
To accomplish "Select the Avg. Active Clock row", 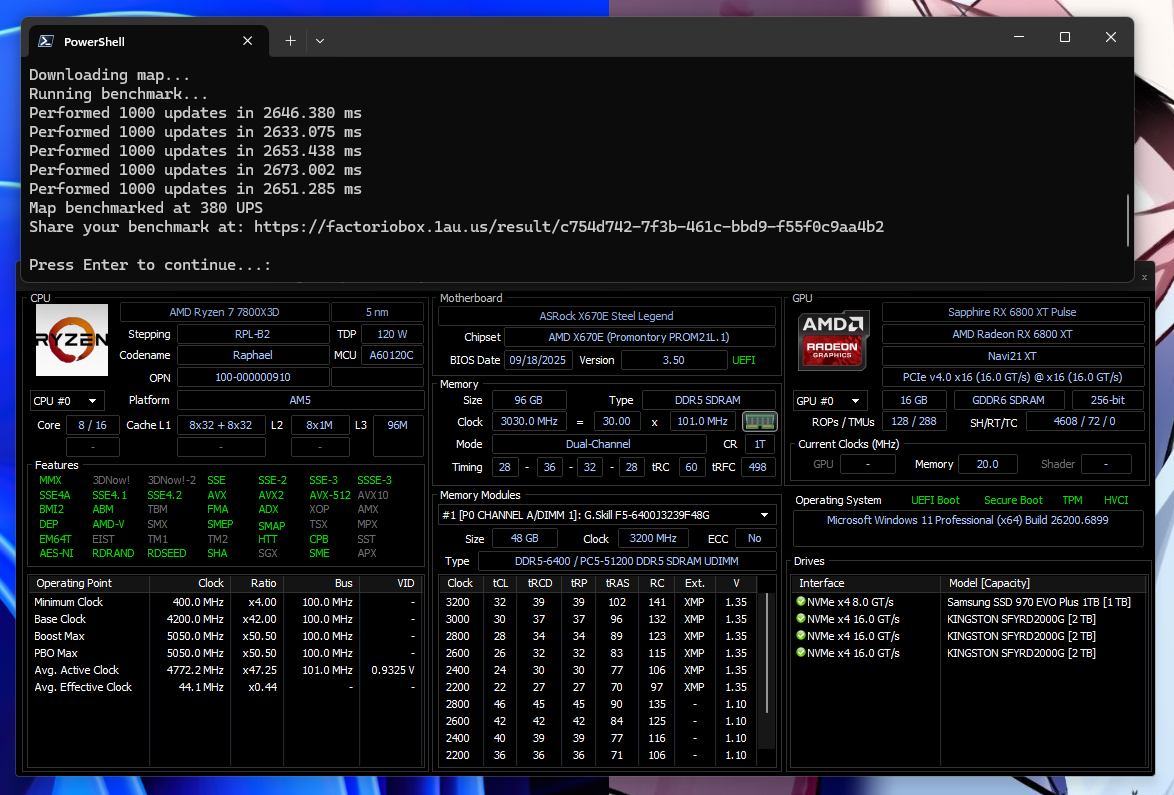I will coord(225,670).
